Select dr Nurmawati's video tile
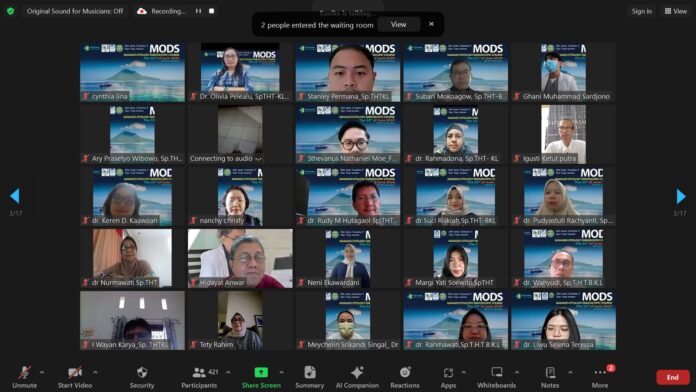 [132, 258]
